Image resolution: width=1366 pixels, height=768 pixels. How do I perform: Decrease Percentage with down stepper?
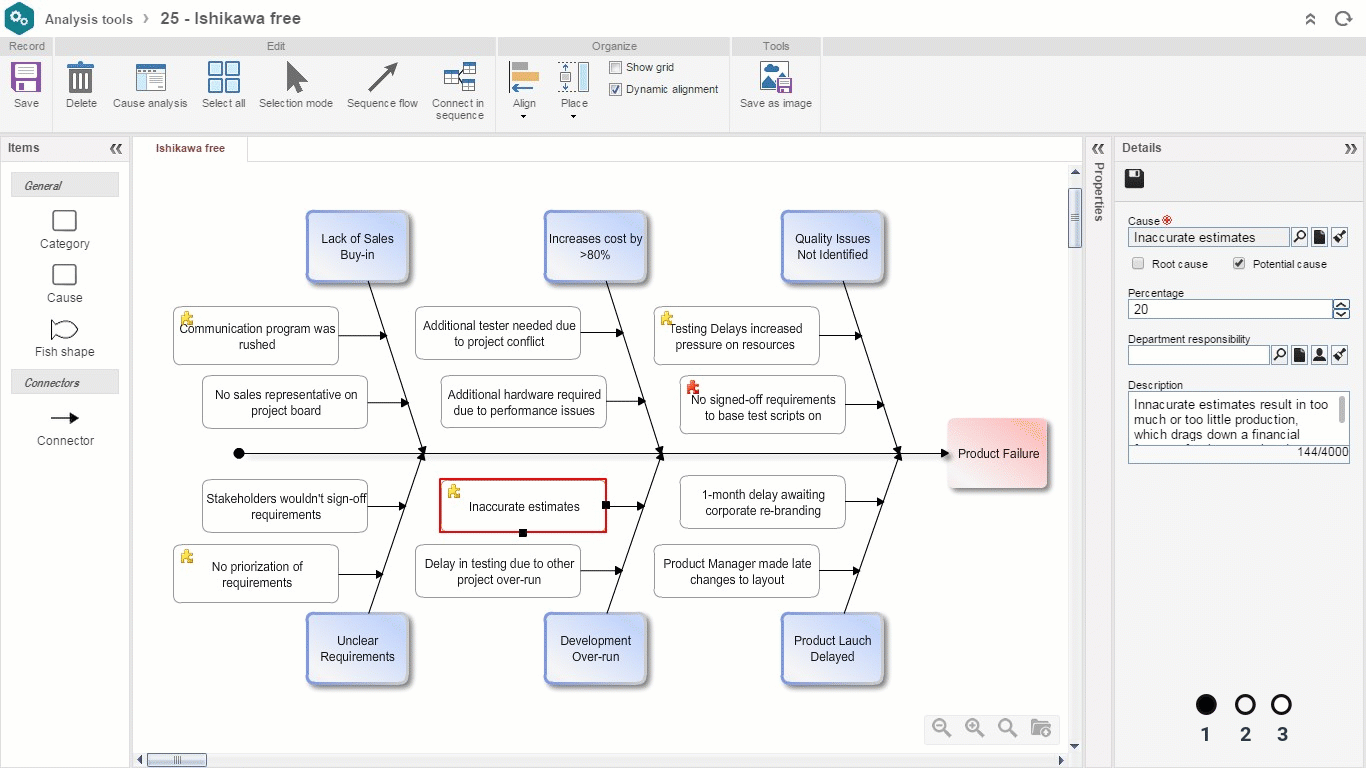pyautogui.click(x=1341, y=314)
